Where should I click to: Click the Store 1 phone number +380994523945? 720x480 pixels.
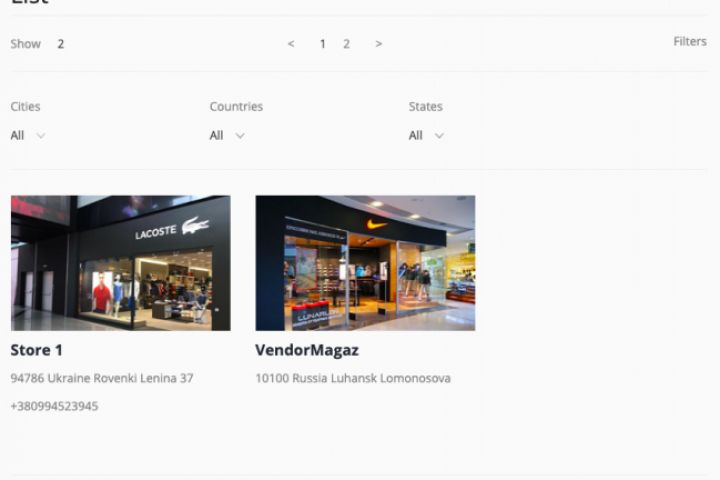coord(54,406)
